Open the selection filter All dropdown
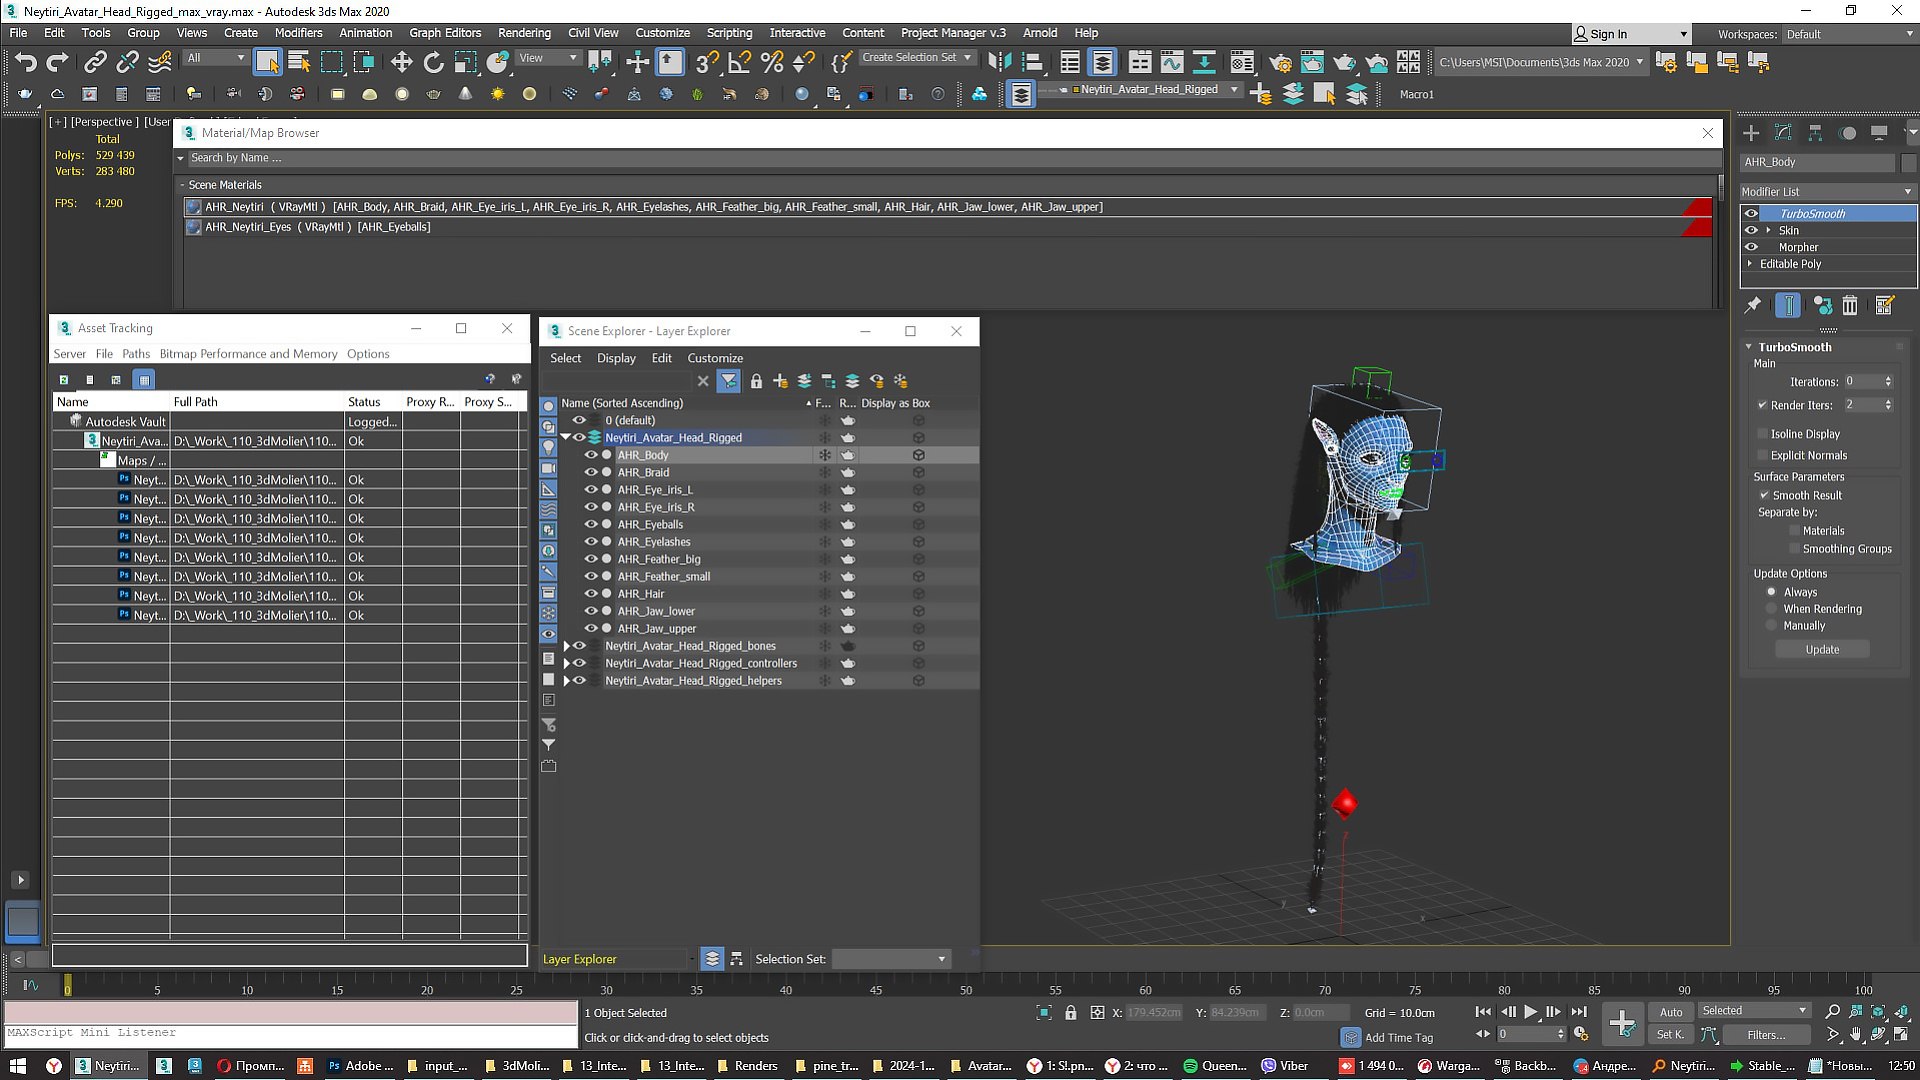Screen dimensions: 1920x1080 click(x=215, y=58)
